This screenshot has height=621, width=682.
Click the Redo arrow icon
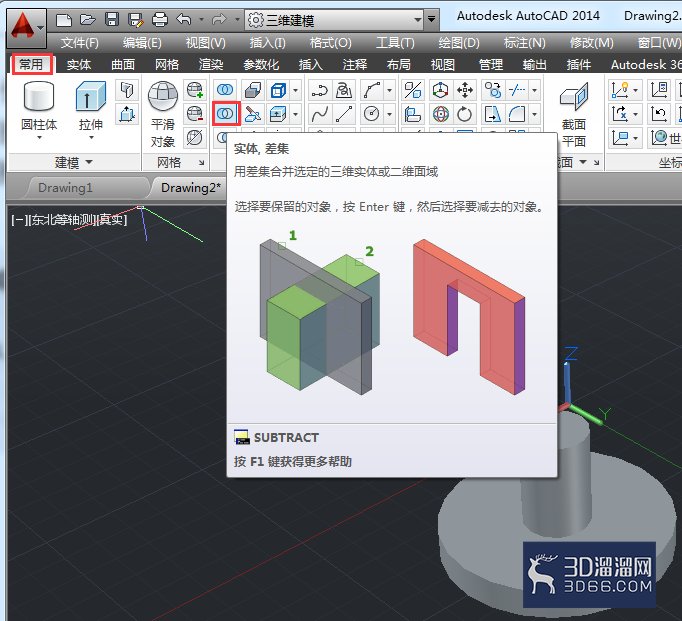point(220,19)
